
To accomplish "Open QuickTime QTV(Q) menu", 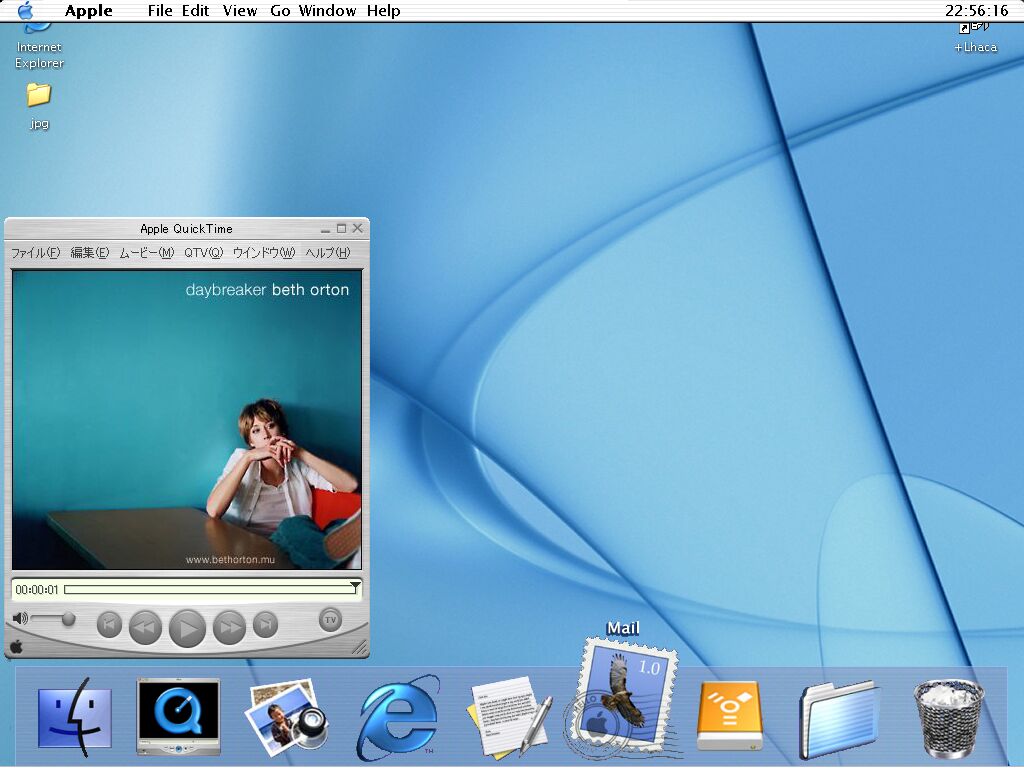I will (x=203, y=252).
